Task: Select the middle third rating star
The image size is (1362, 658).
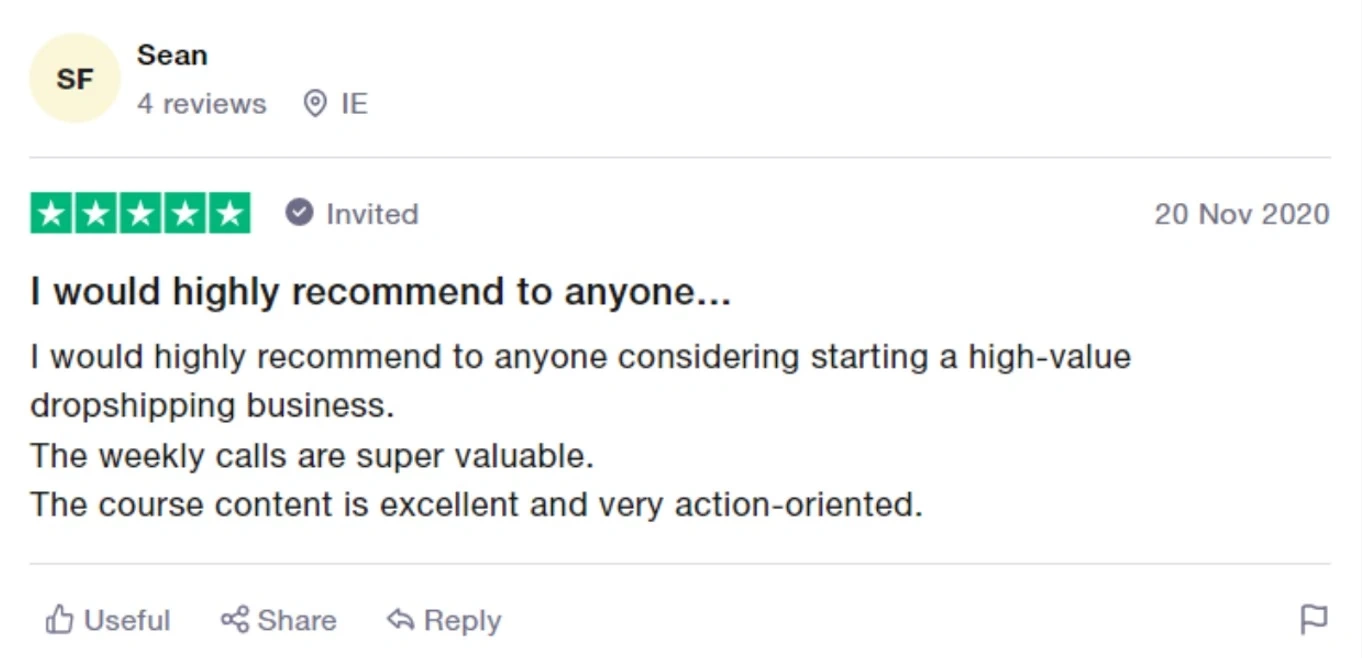Action: (x=141, y=213)
